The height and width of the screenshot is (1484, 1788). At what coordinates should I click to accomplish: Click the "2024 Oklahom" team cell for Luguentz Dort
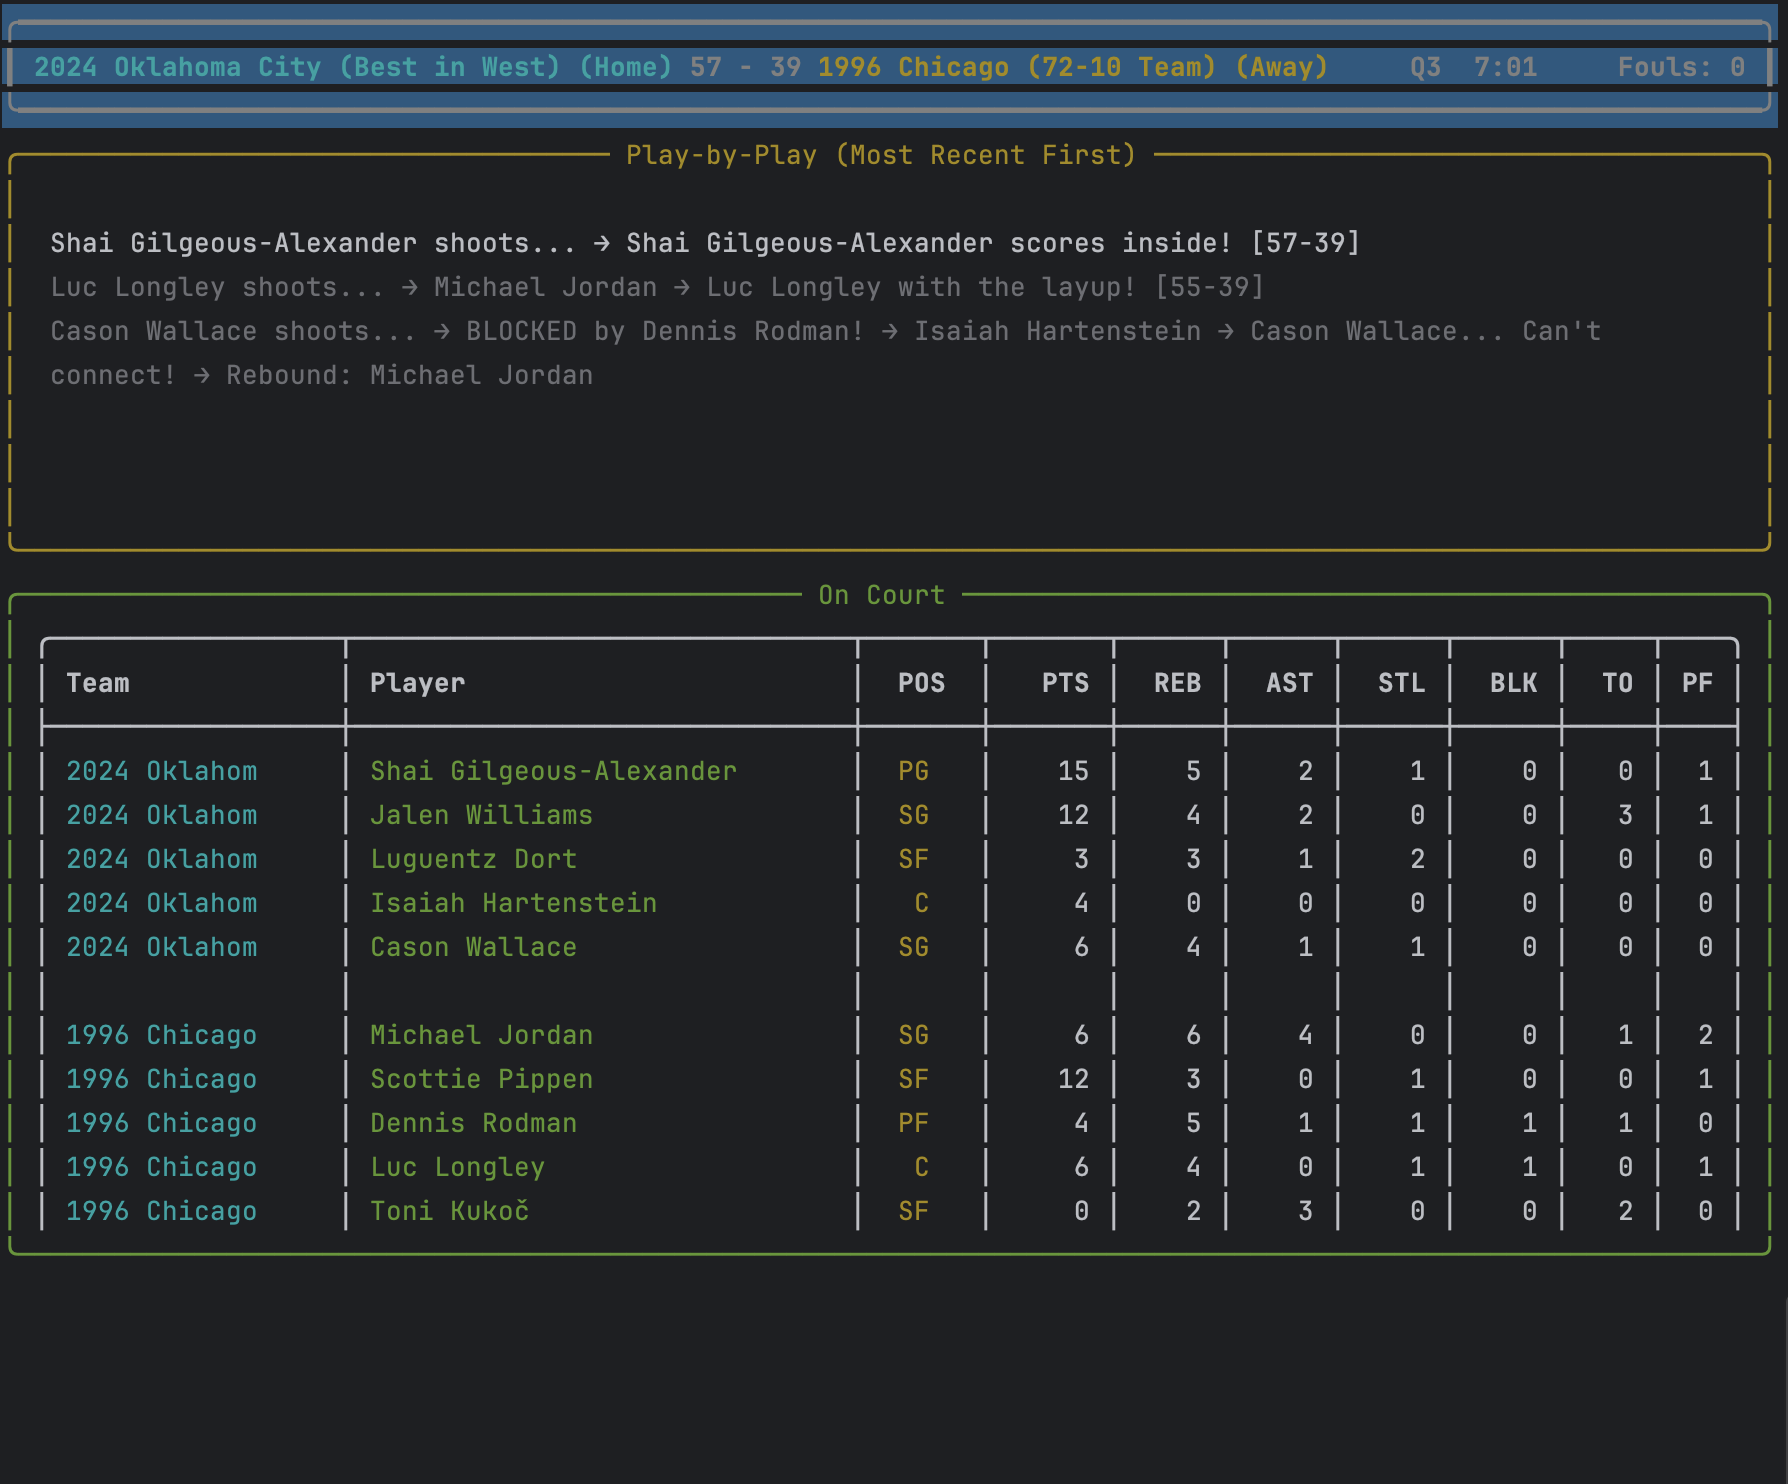pos(161,859)
